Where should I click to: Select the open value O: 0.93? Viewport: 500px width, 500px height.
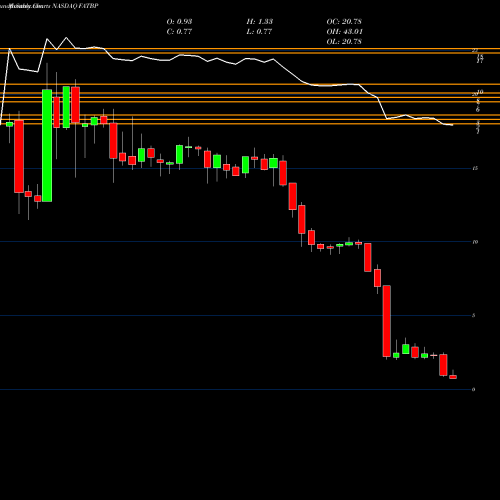[179, 21]
